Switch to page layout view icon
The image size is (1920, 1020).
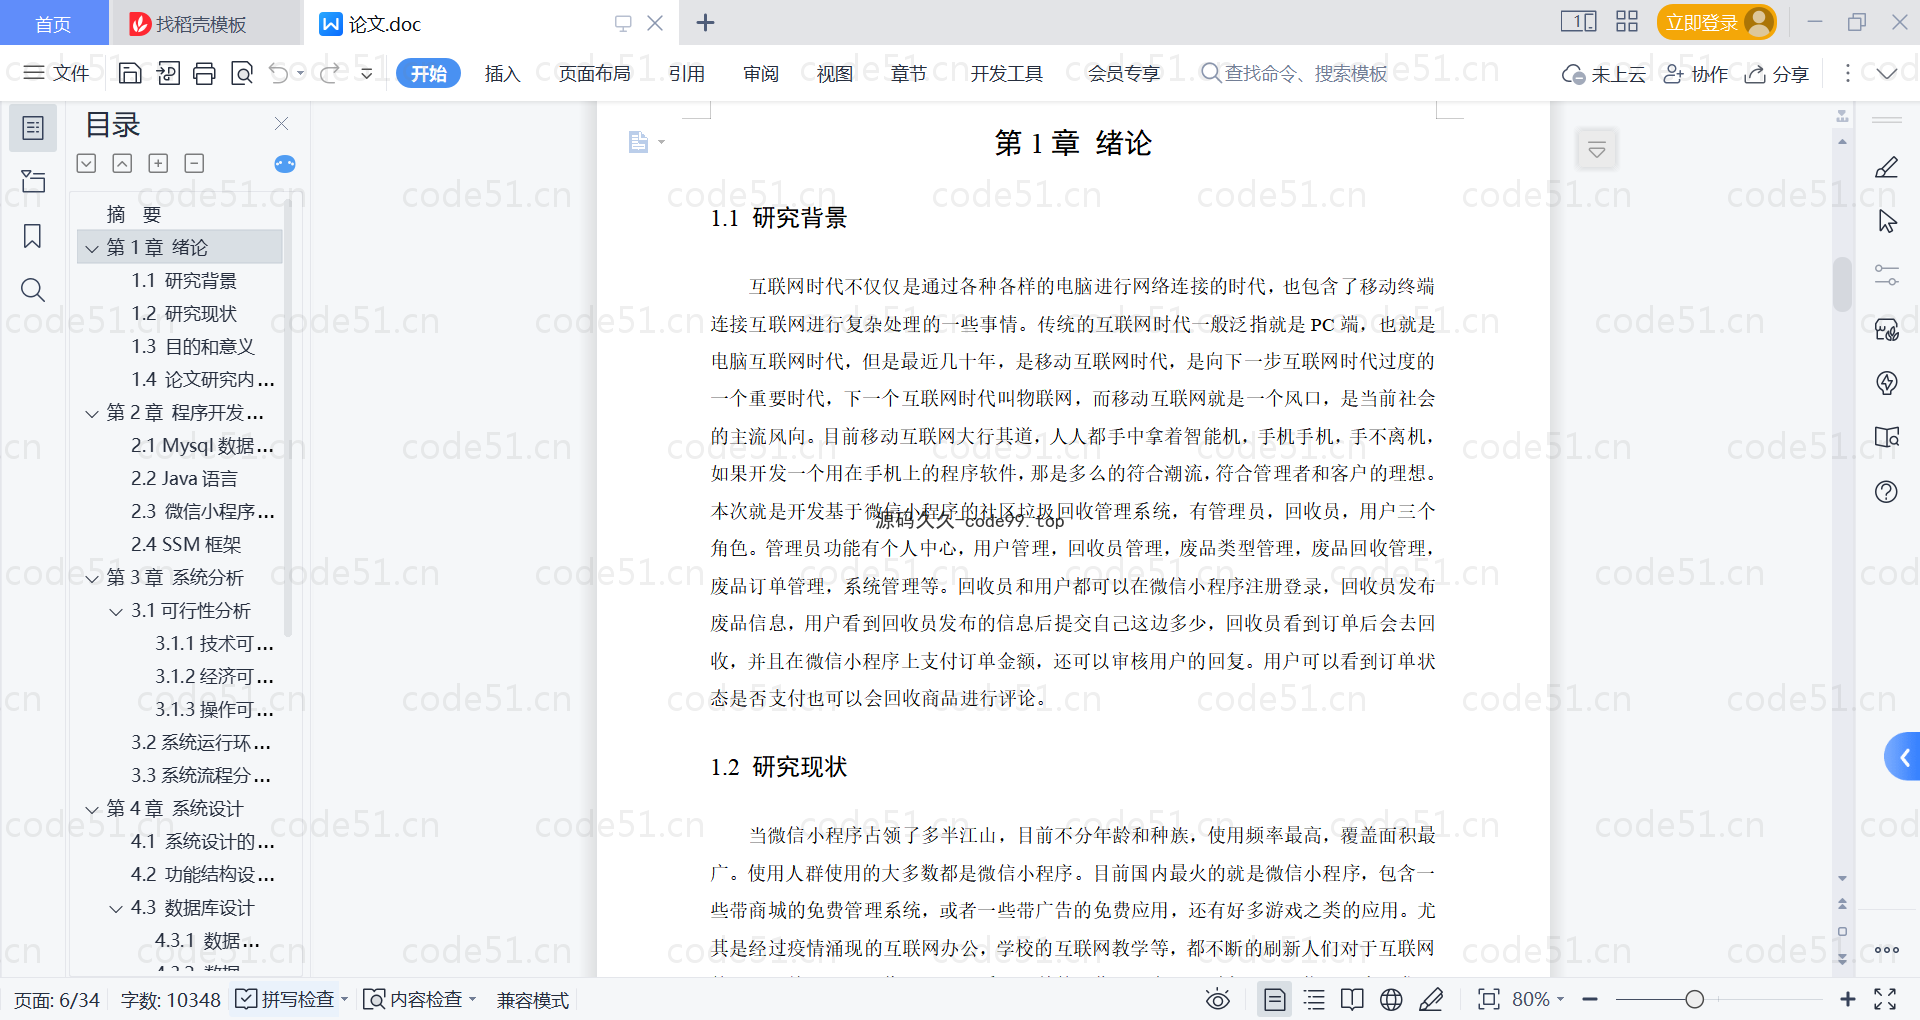pos(1275,999)
